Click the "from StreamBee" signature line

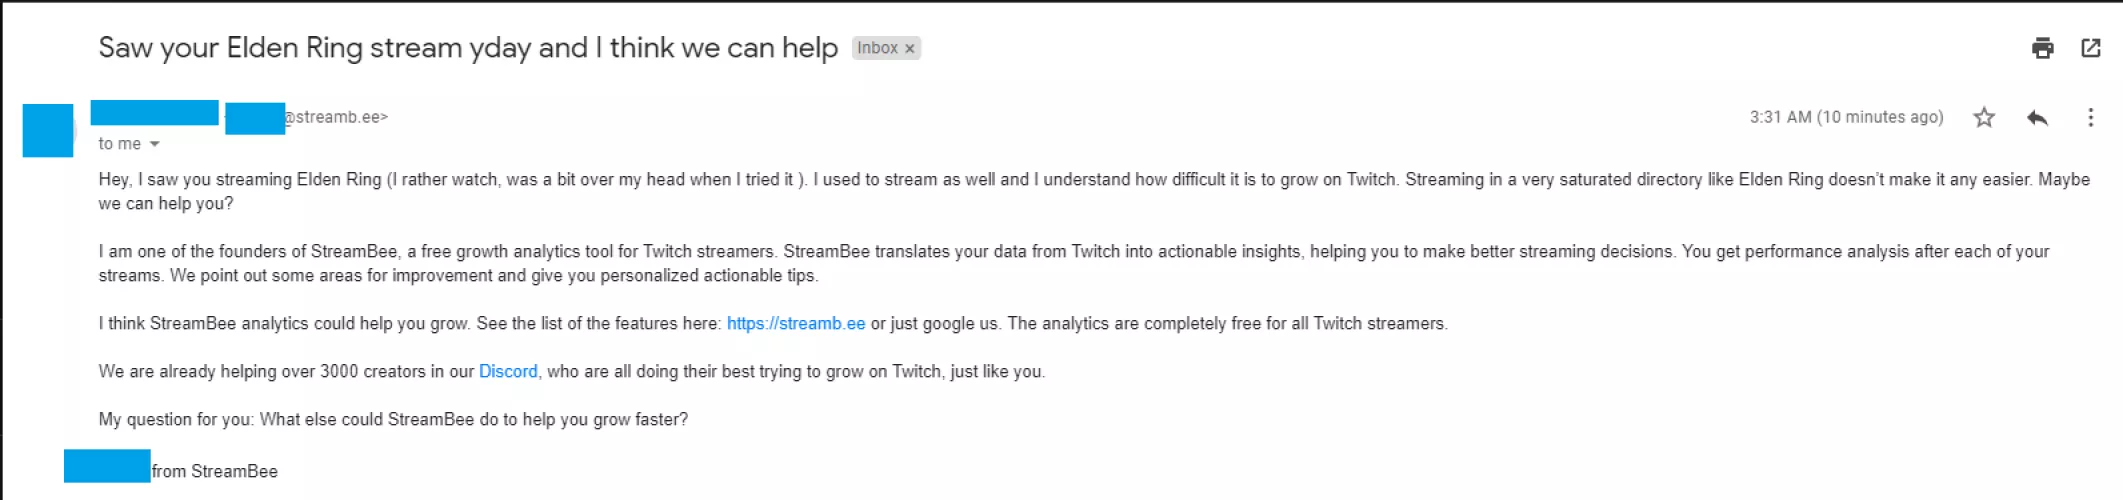point(214,471)
